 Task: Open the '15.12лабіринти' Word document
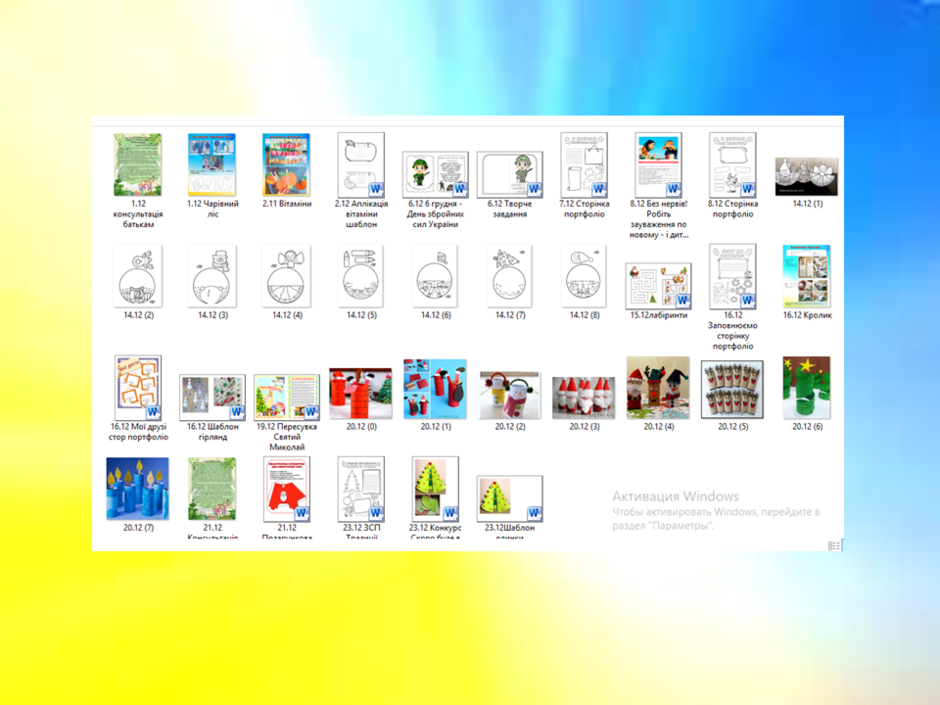click(x=658, y=285)
